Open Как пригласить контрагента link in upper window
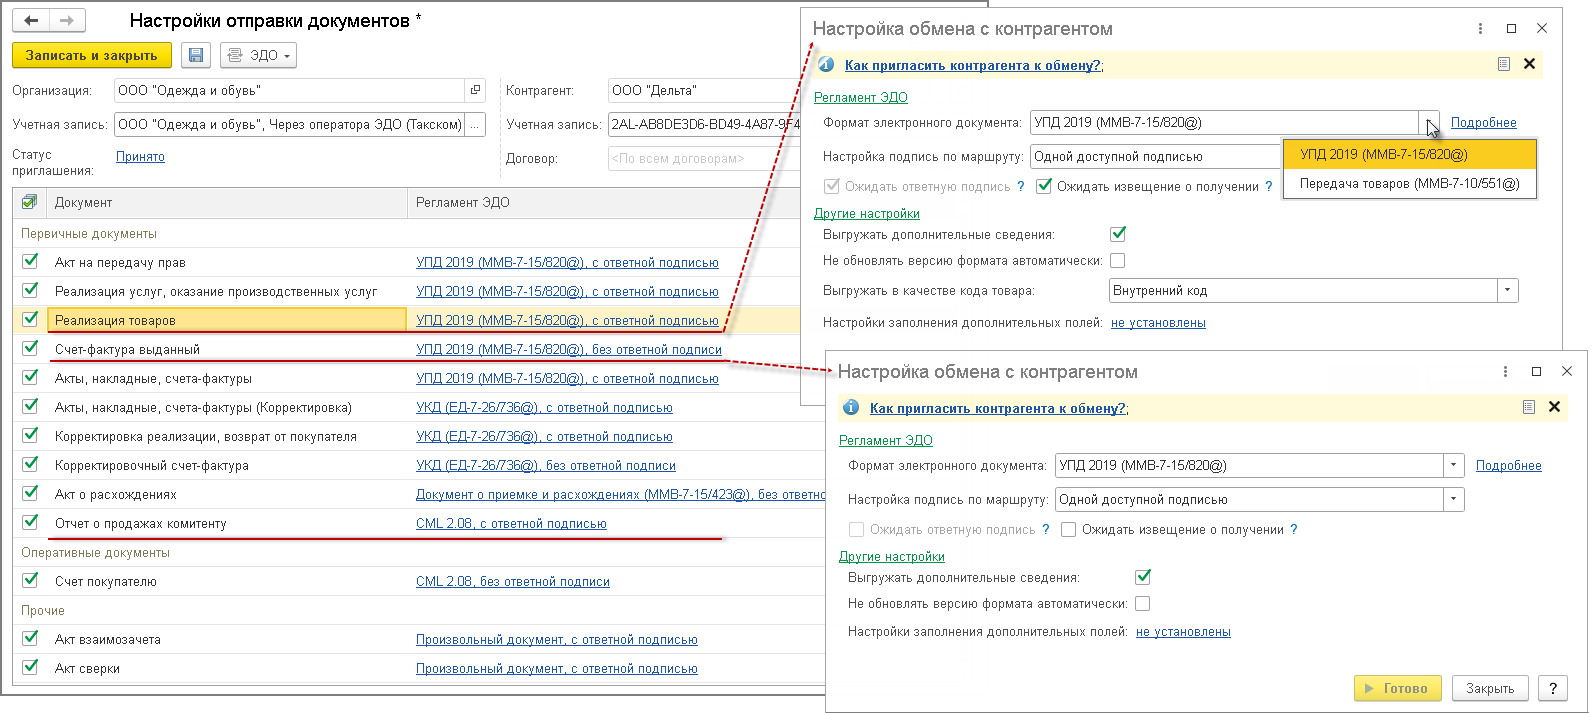This screenshot has width=1592, height=713. [972, 65]
